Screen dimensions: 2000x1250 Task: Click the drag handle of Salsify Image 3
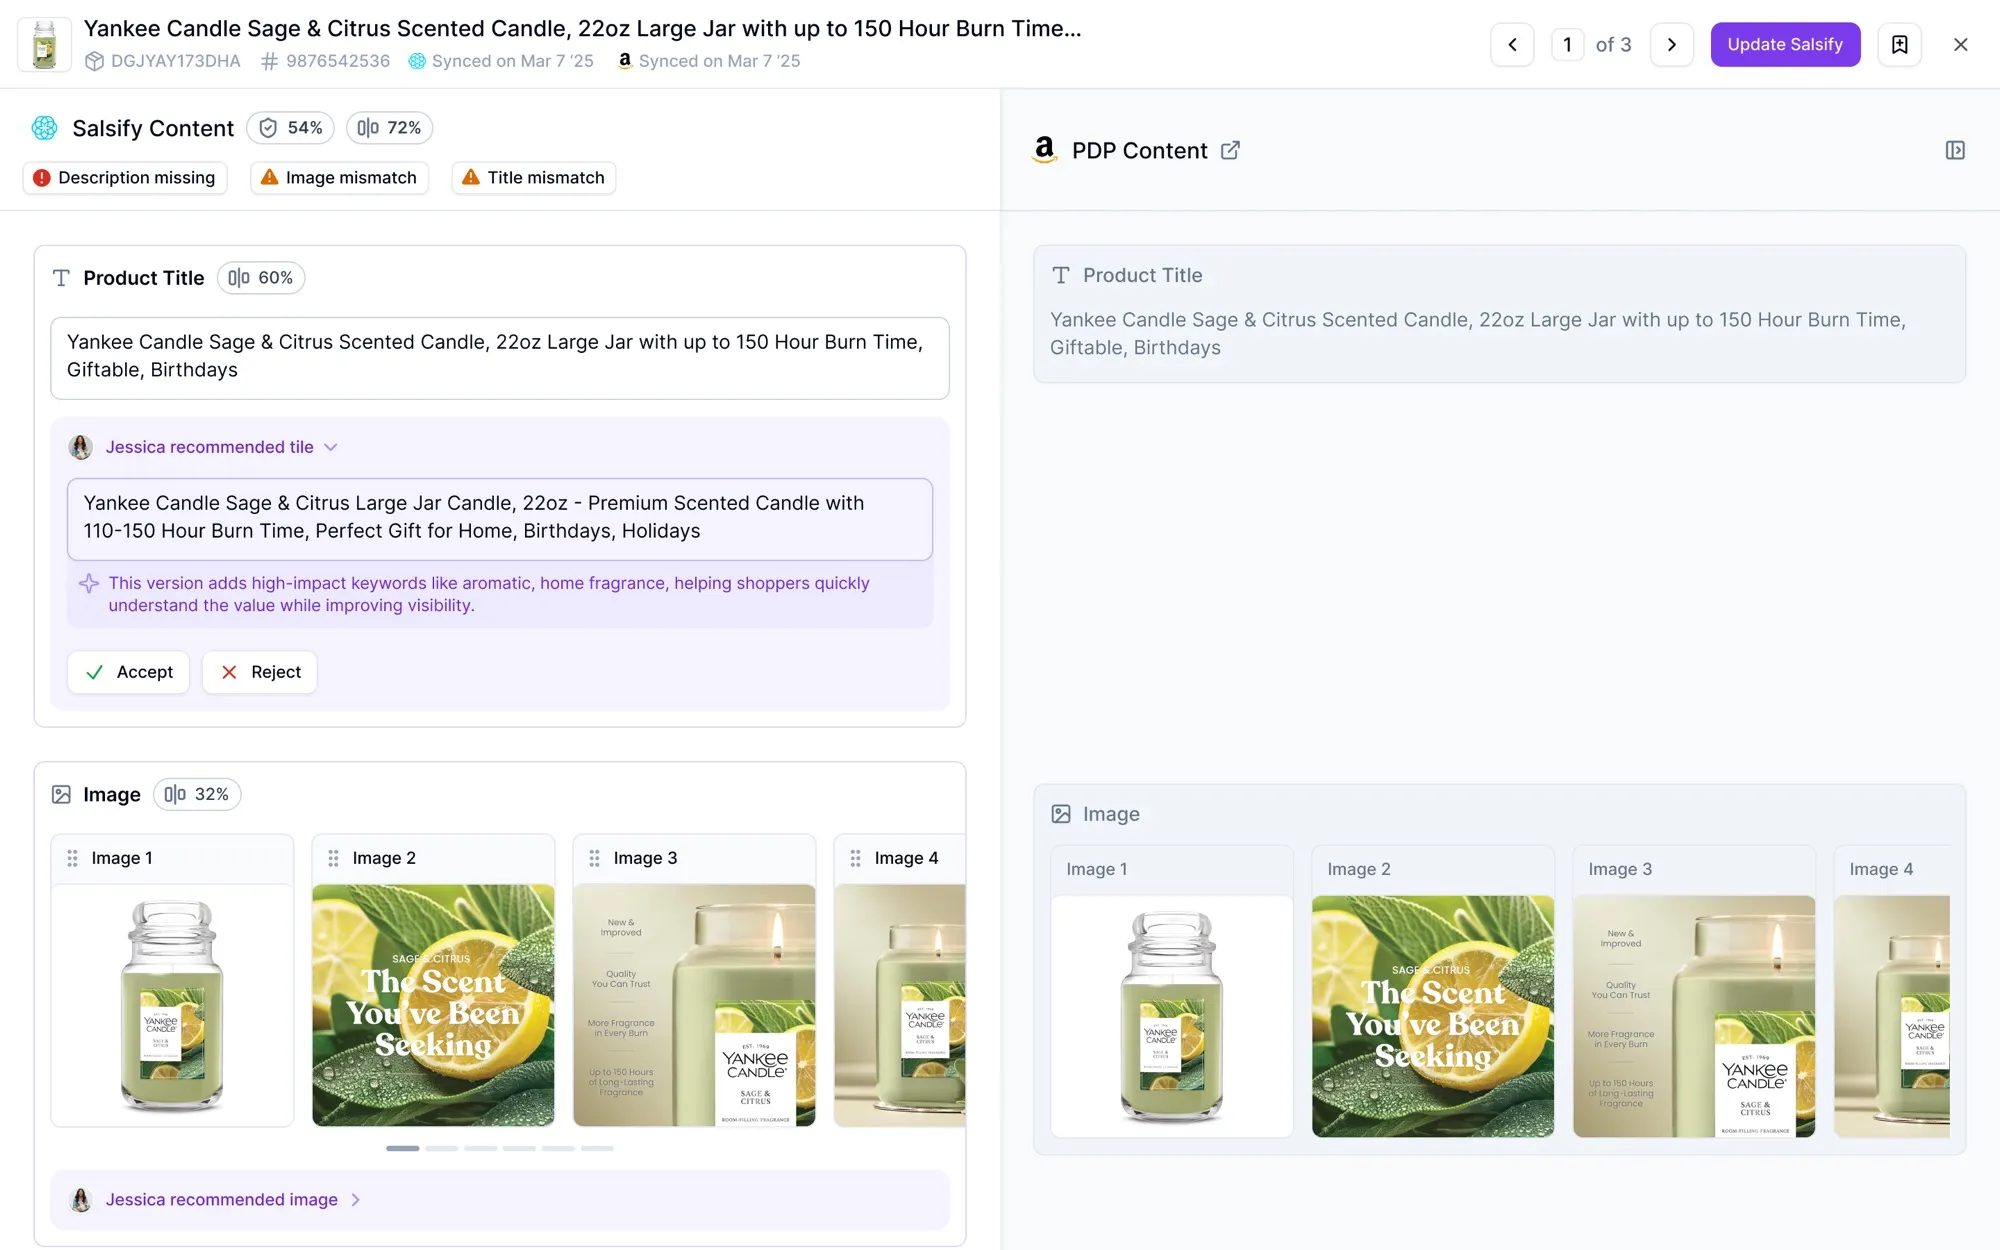[594, 858]
